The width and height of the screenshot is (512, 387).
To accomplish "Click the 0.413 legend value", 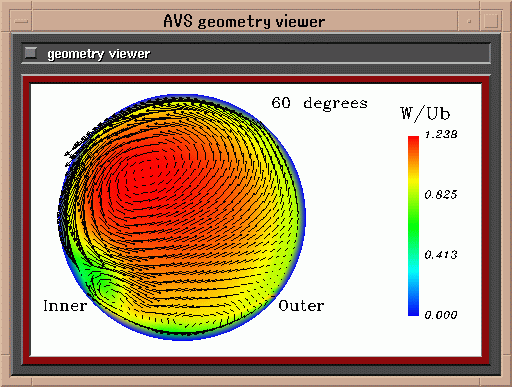I will 441,255.
